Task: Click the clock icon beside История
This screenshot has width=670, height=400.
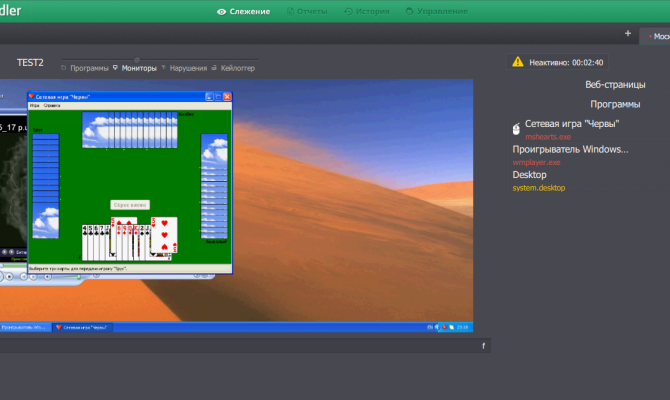Action: (x=349, y=12)
